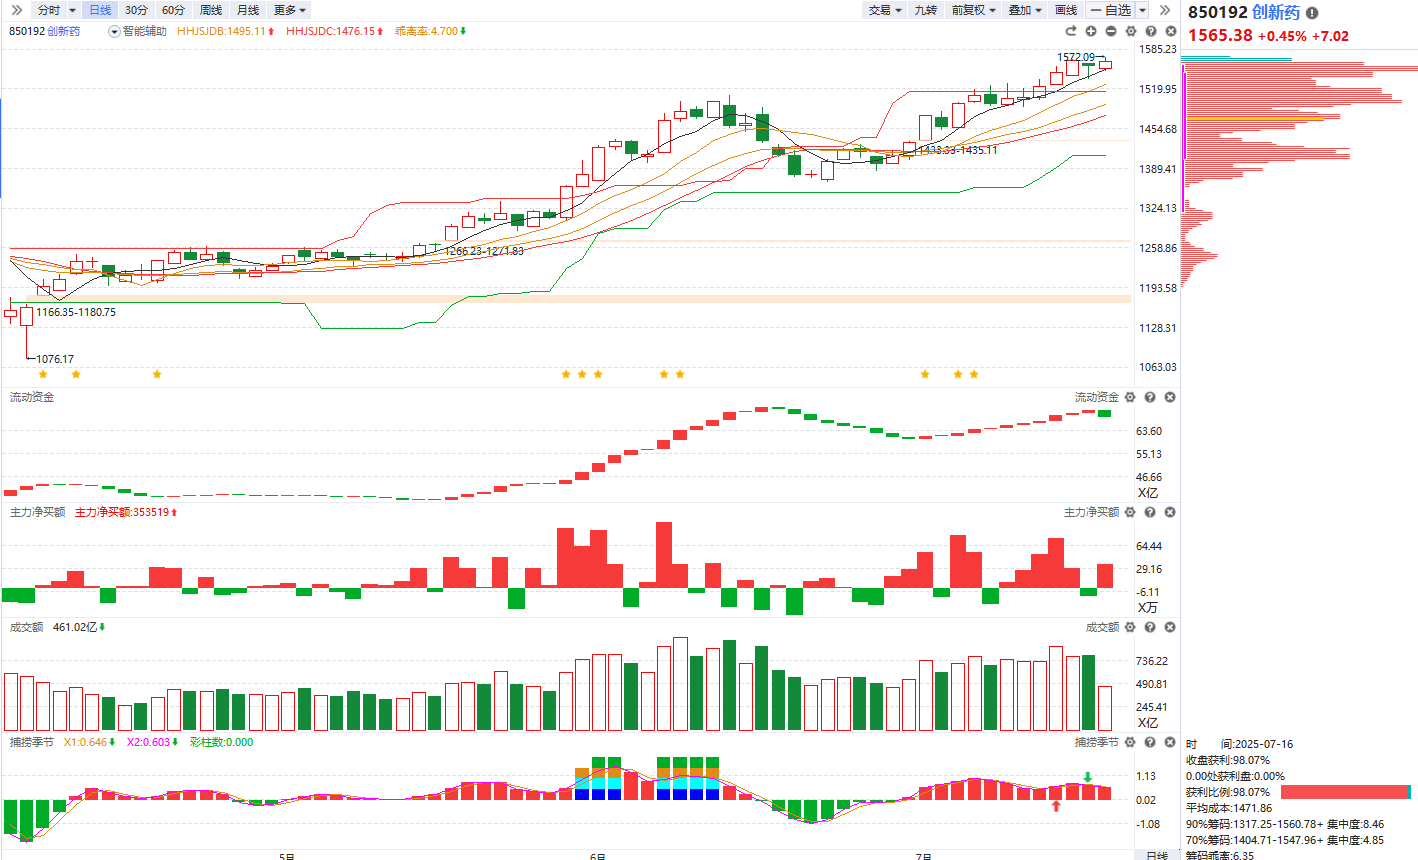Screen dimensions: 1418x860
Task: Click the chip distribution histogram
Action: [1298, 170]
